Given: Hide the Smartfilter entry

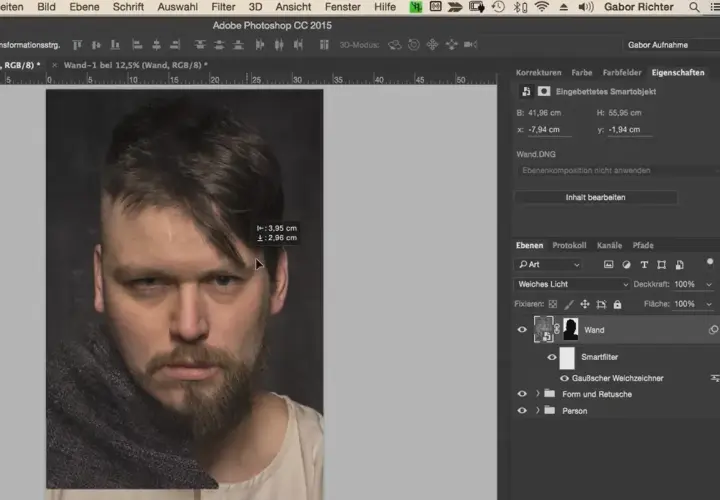Looking at the screenshot, I should click(x=552, y=357).
